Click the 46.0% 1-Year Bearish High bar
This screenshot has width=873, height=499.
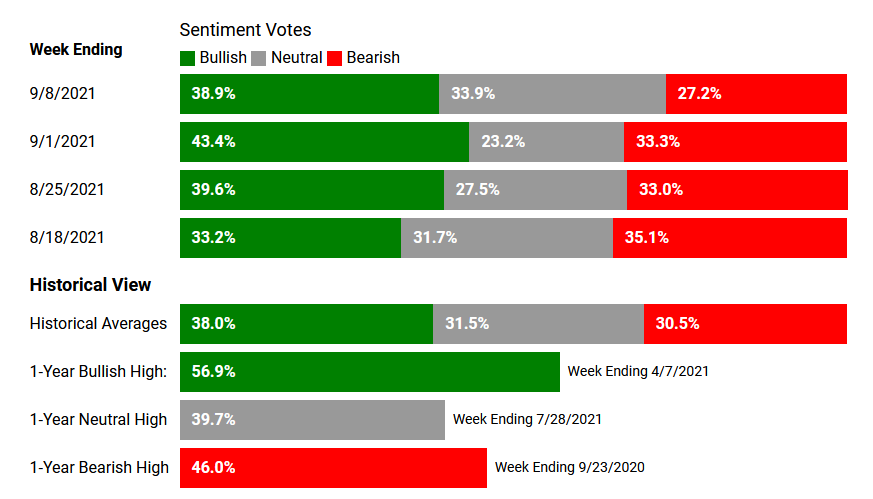click(333, 468)
